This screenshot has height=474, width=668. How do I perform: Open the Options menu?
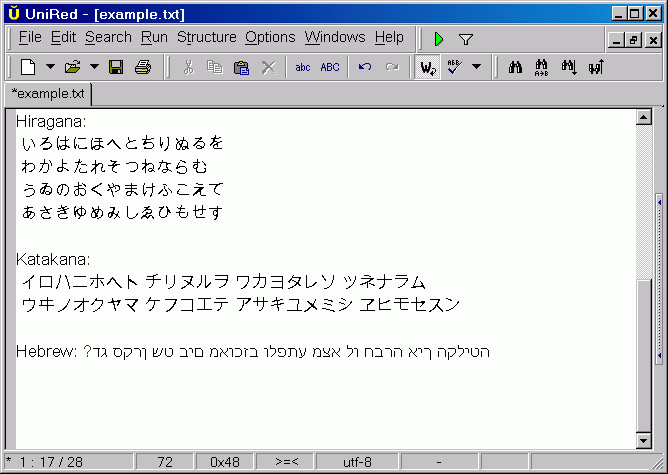[x=270, y=37]
